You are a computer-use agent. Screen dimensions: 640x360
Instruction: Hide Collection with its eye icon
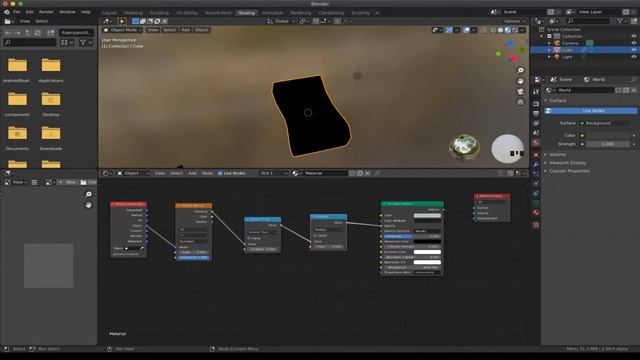tap(634, 36)
